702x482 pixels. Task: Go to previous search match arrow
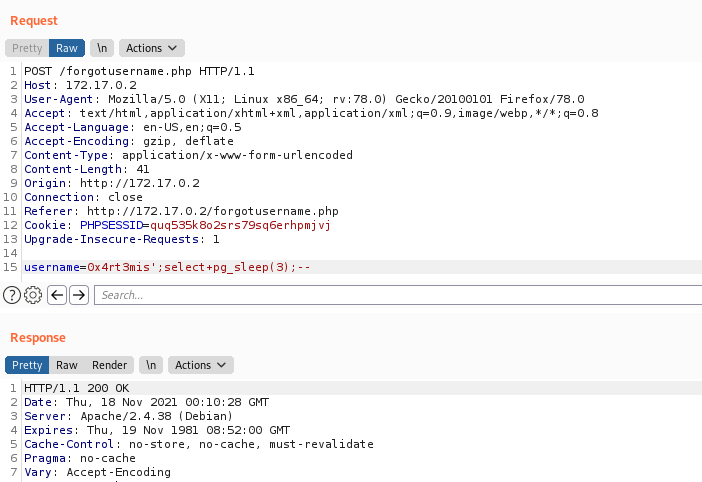point(57,295)
